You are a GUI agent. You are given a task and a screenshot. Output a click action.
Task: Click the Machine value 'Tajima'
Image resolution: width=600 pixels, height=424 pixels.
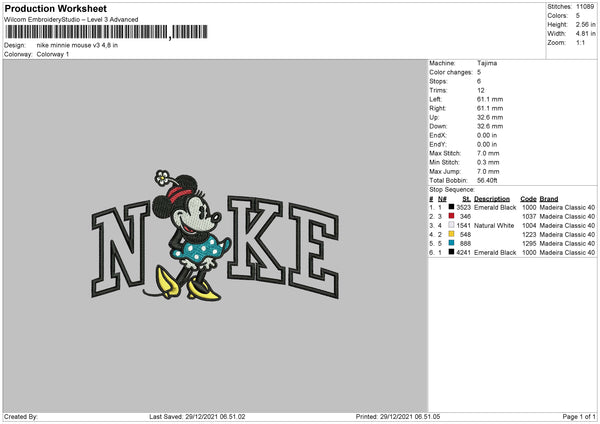487,63
